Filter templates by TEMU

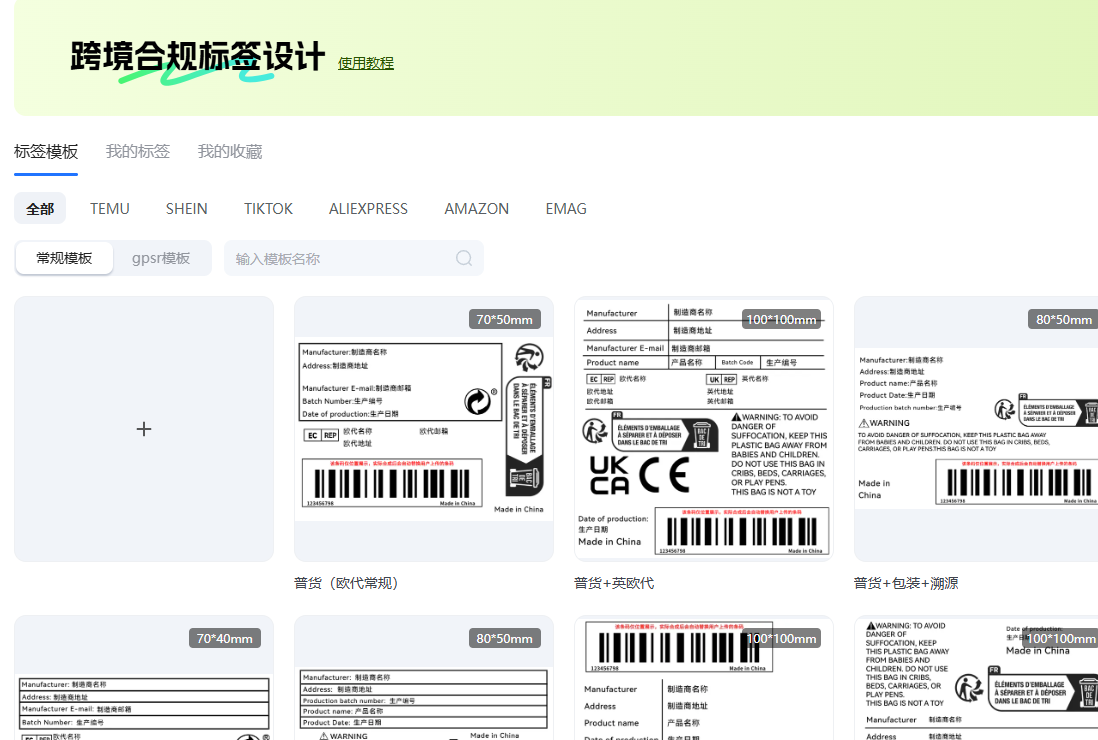(110, 209)
